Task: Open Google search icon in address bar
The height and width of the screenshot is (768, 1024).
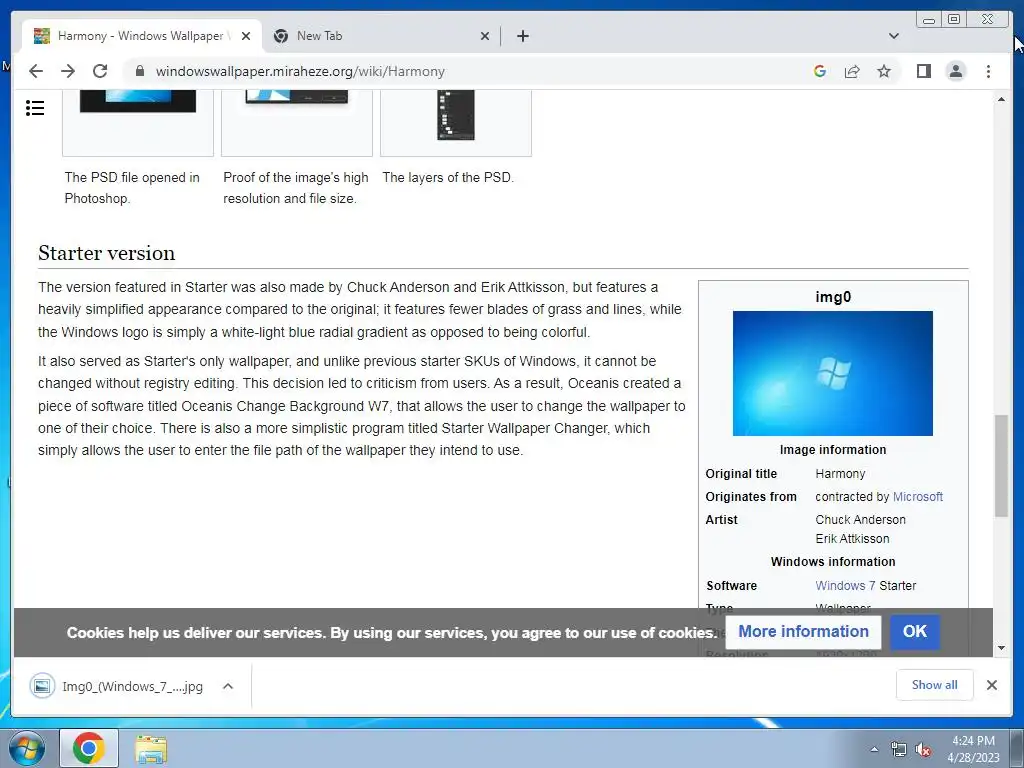Action: click(820, 71)
